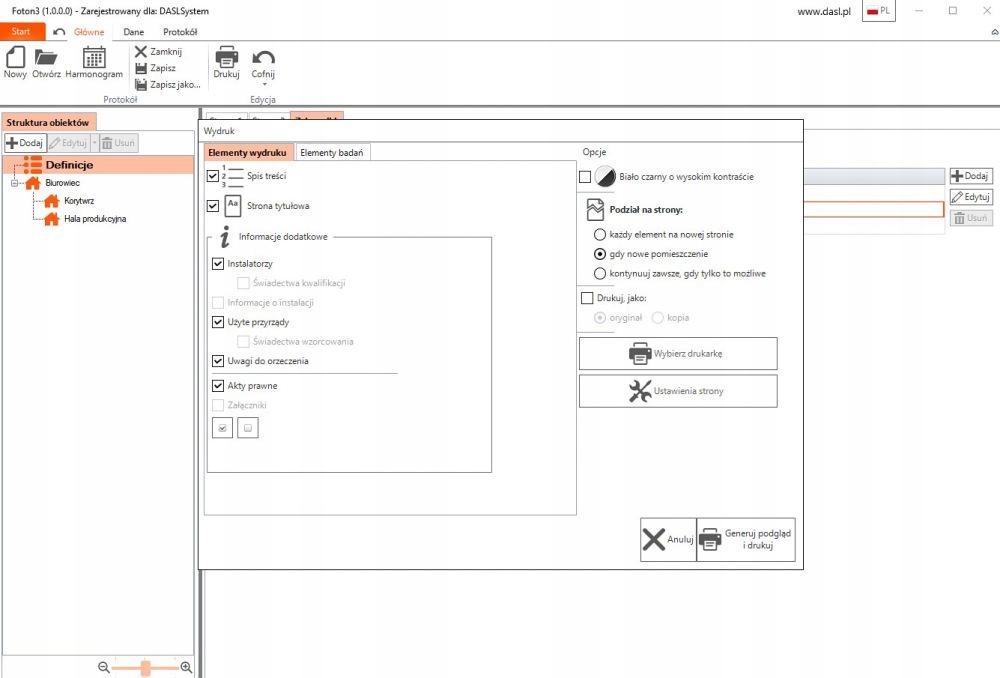Image resolution: width=1000 pixels, height=678 pixels.
Task: Select każdy element na nowej stronie
Action: point(599,235)
